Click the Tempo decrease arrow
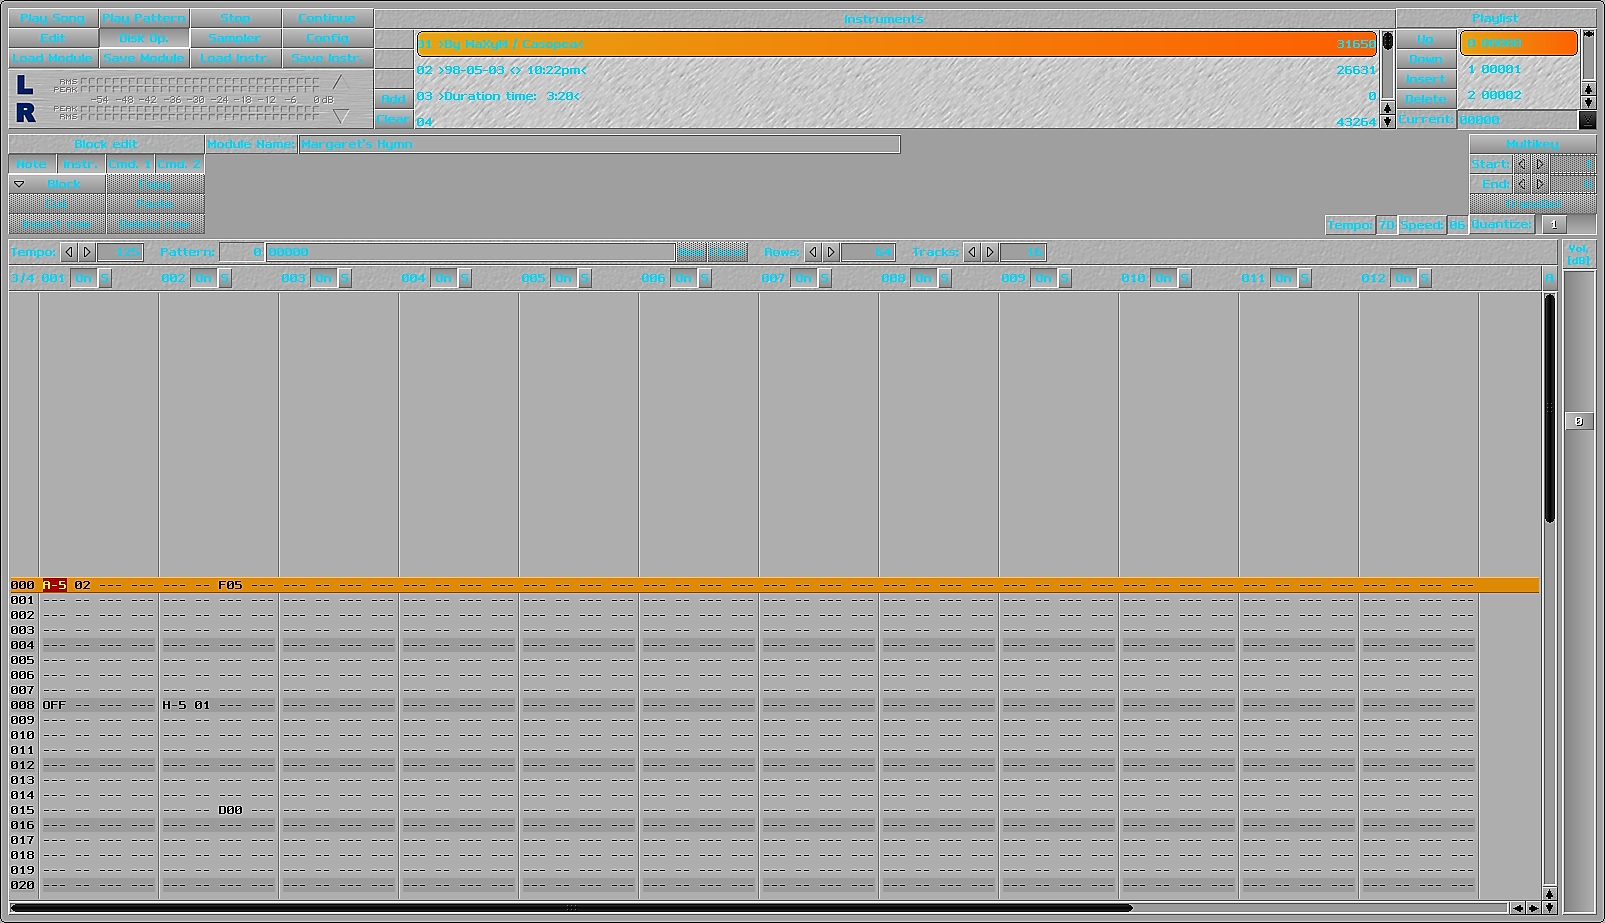 coord(69,253)
